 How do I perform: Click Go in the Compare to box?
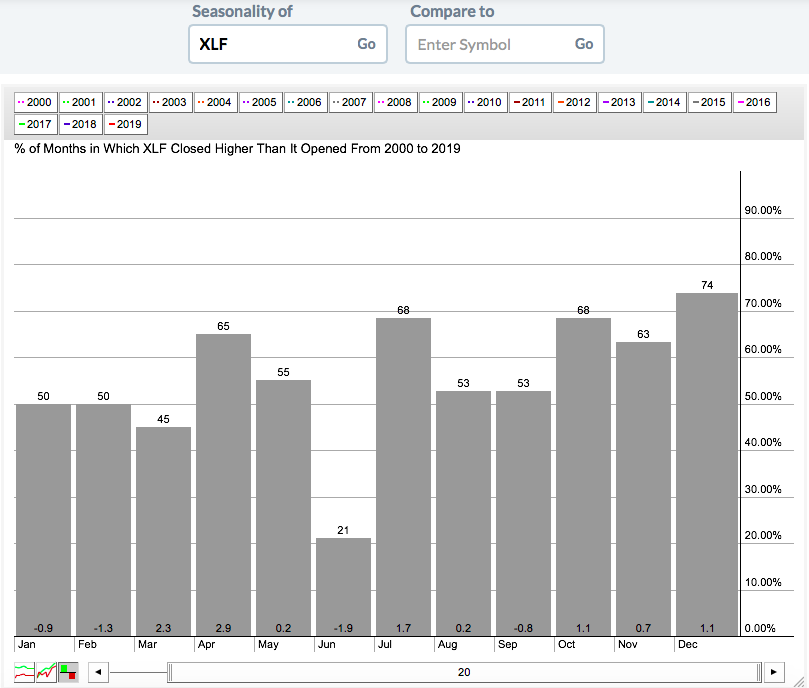pos(584,44)
